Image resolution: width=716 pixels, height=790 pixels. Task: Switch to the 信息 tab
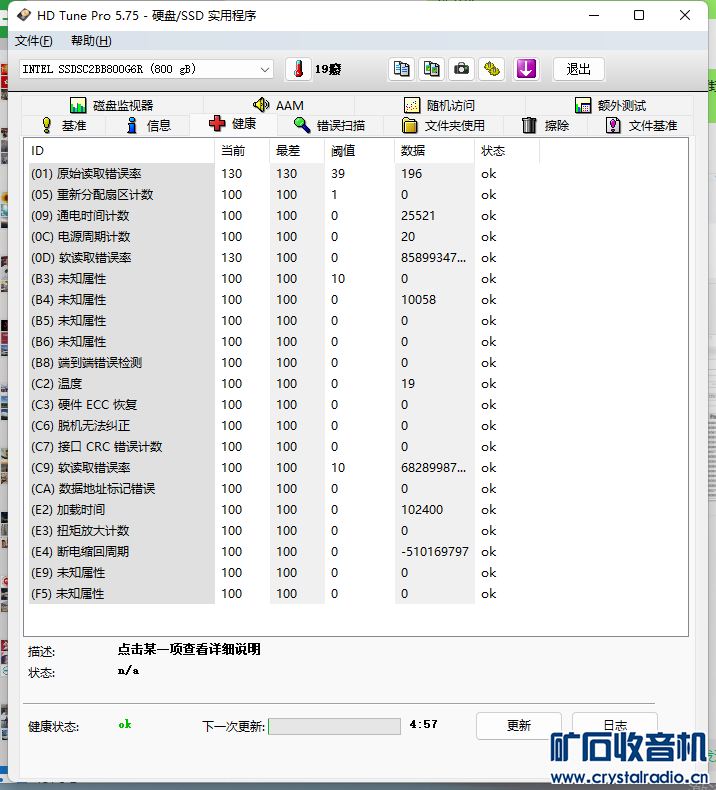click(x=148, y=125)
